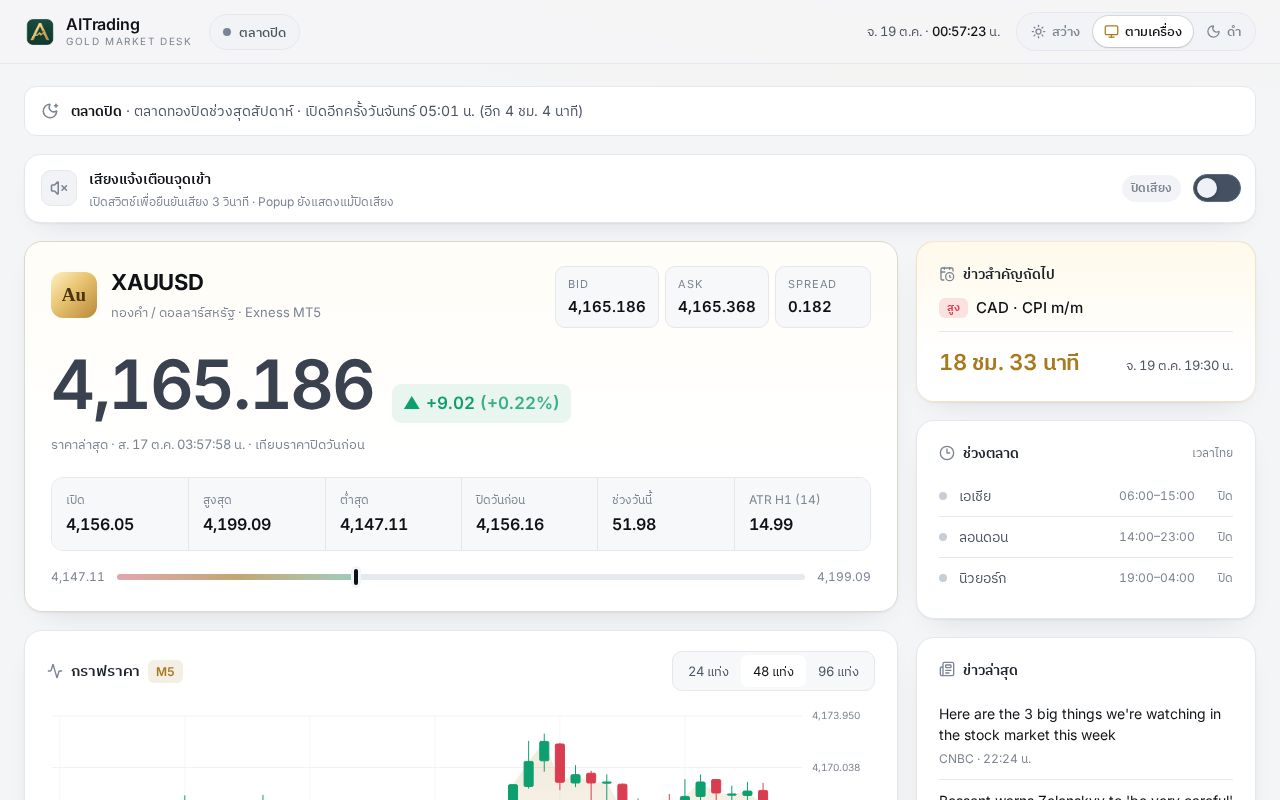This screenshot has height=800, width=1280.
Task: Toggle the entry alert sound switch
Action: pyautogui.click(x=1217, y=188)
